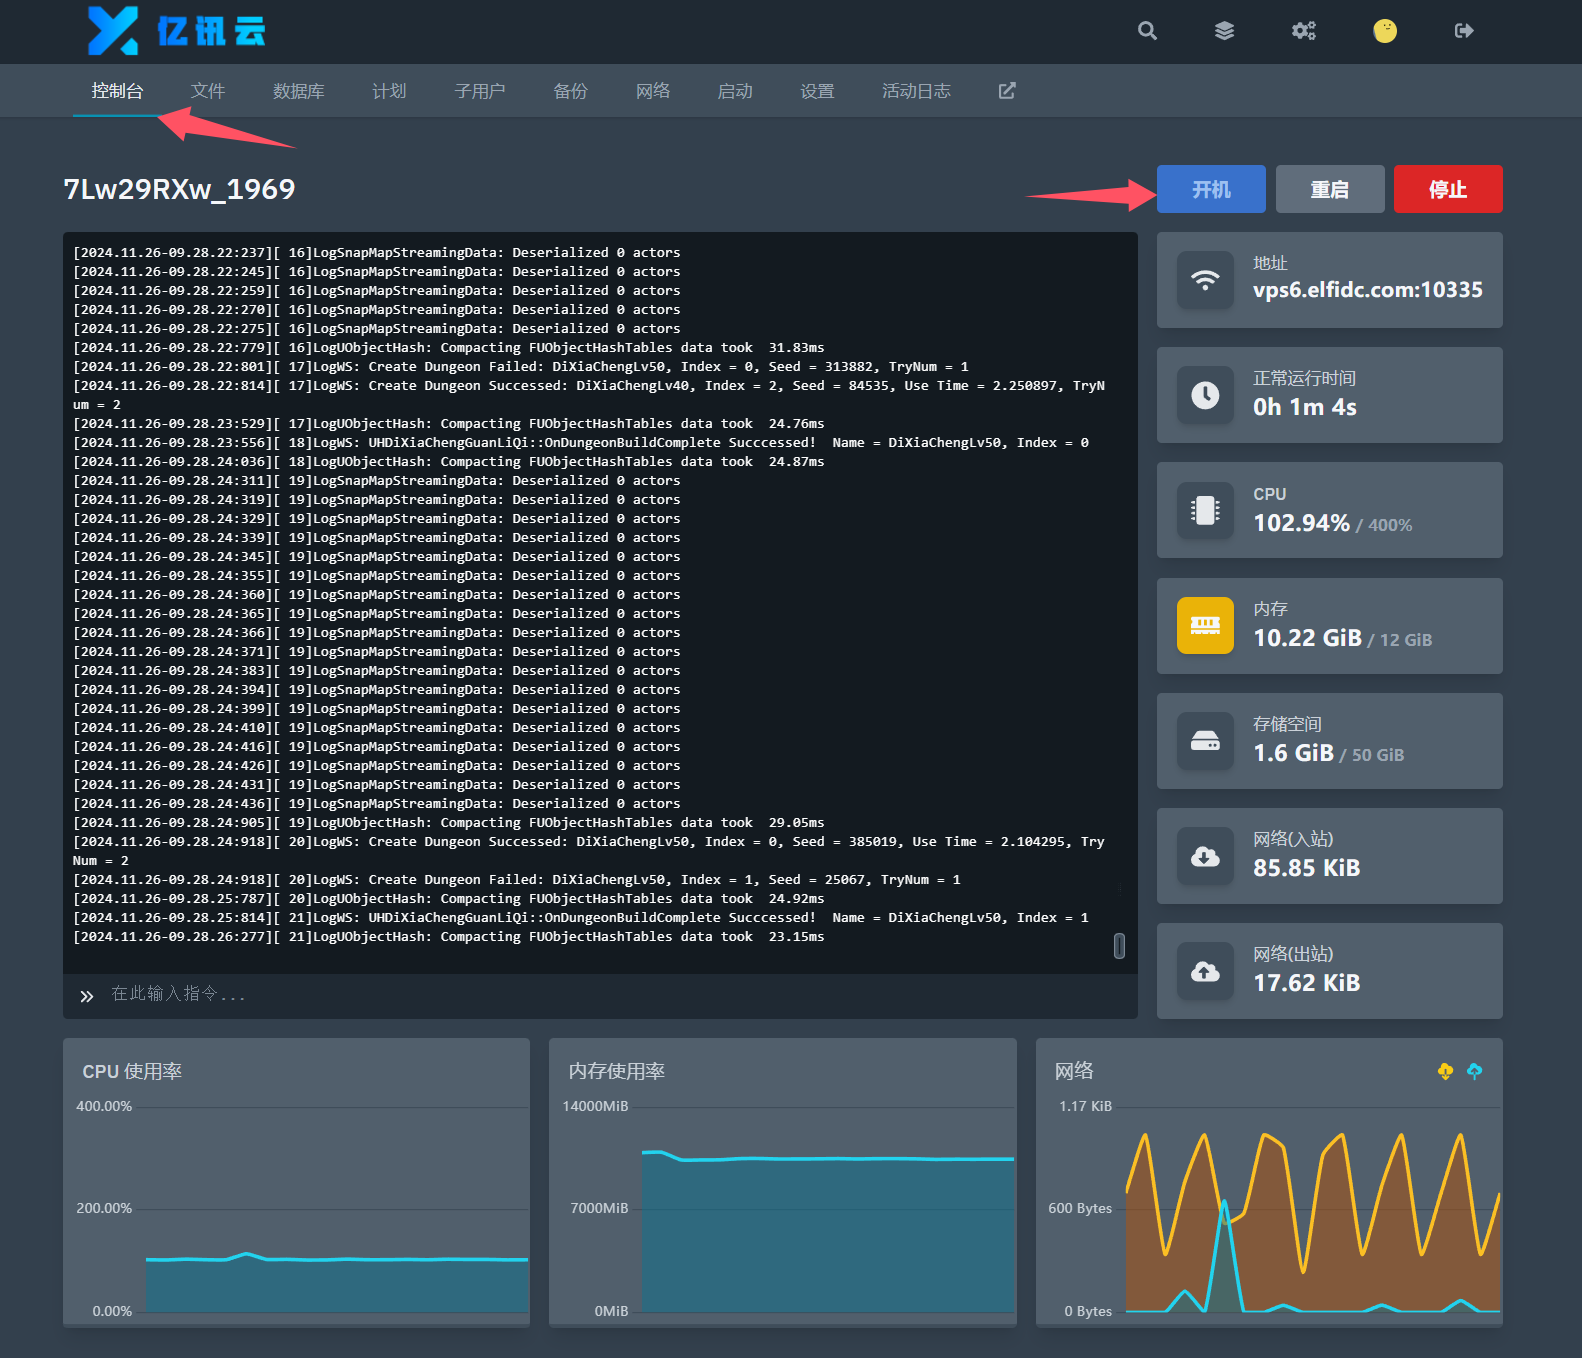Open the 网络 tab
The image size is (1582, 1358).
point(652,91)
